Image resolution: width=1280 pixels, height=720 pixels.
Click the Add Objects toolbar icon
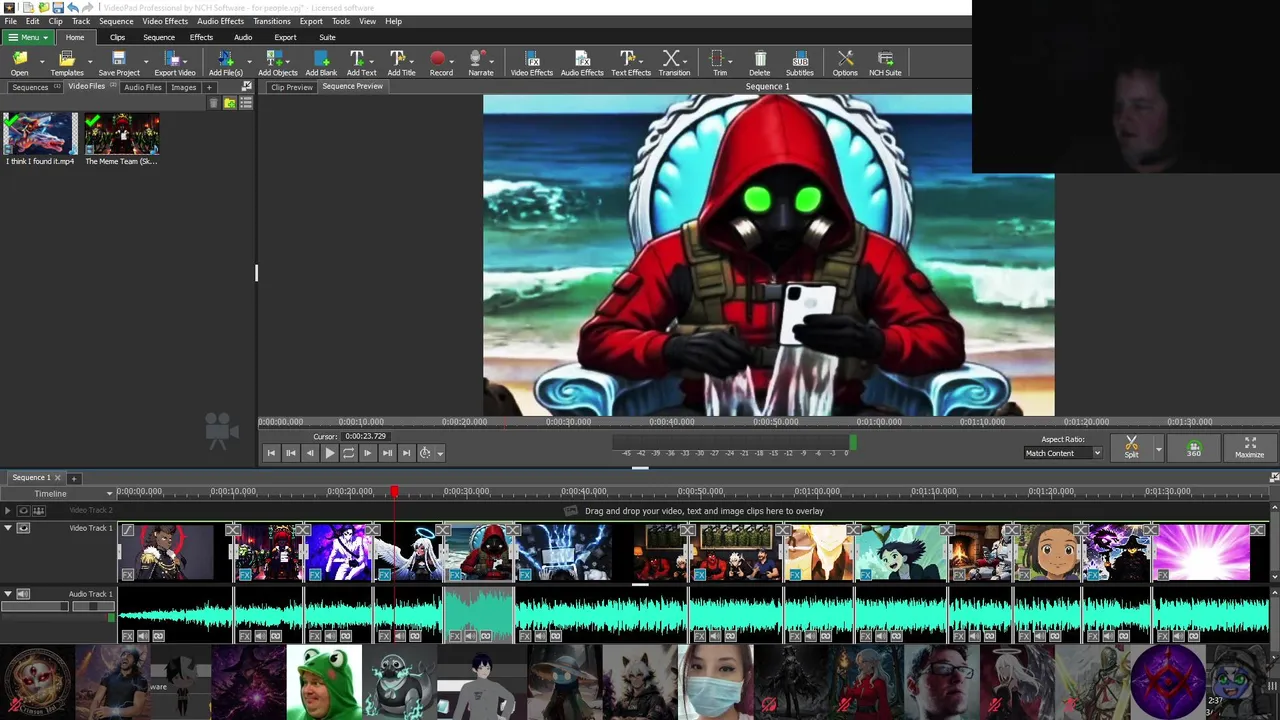pyautogui.click(x=277, y=59)
